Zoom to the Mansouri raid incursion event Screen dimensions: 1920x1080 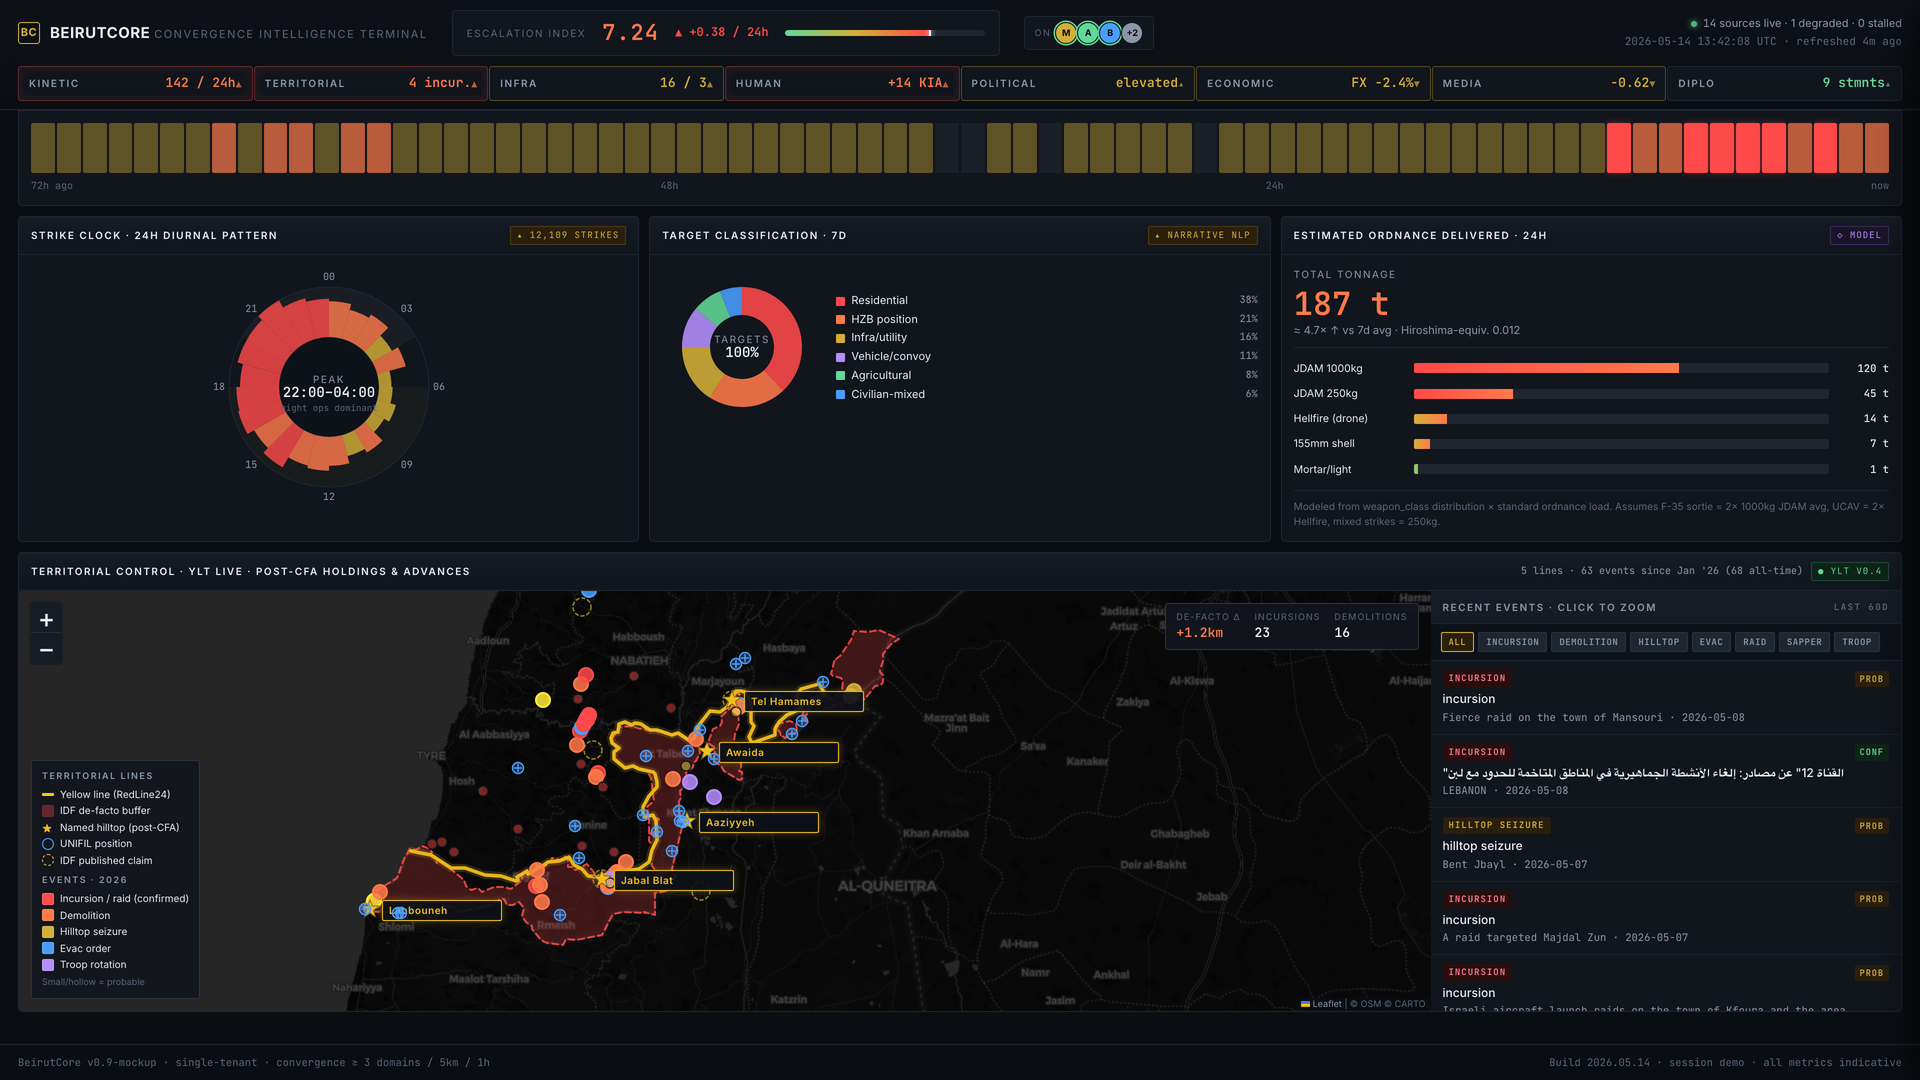point(1665,698)
